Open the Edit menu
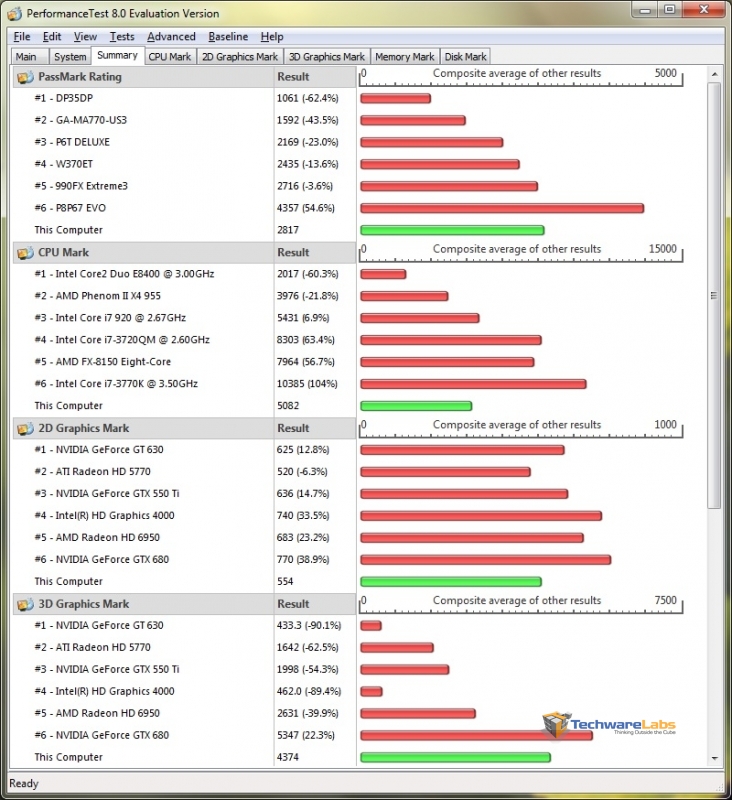Viewport: 732px width, 800px height. (52, 37)
